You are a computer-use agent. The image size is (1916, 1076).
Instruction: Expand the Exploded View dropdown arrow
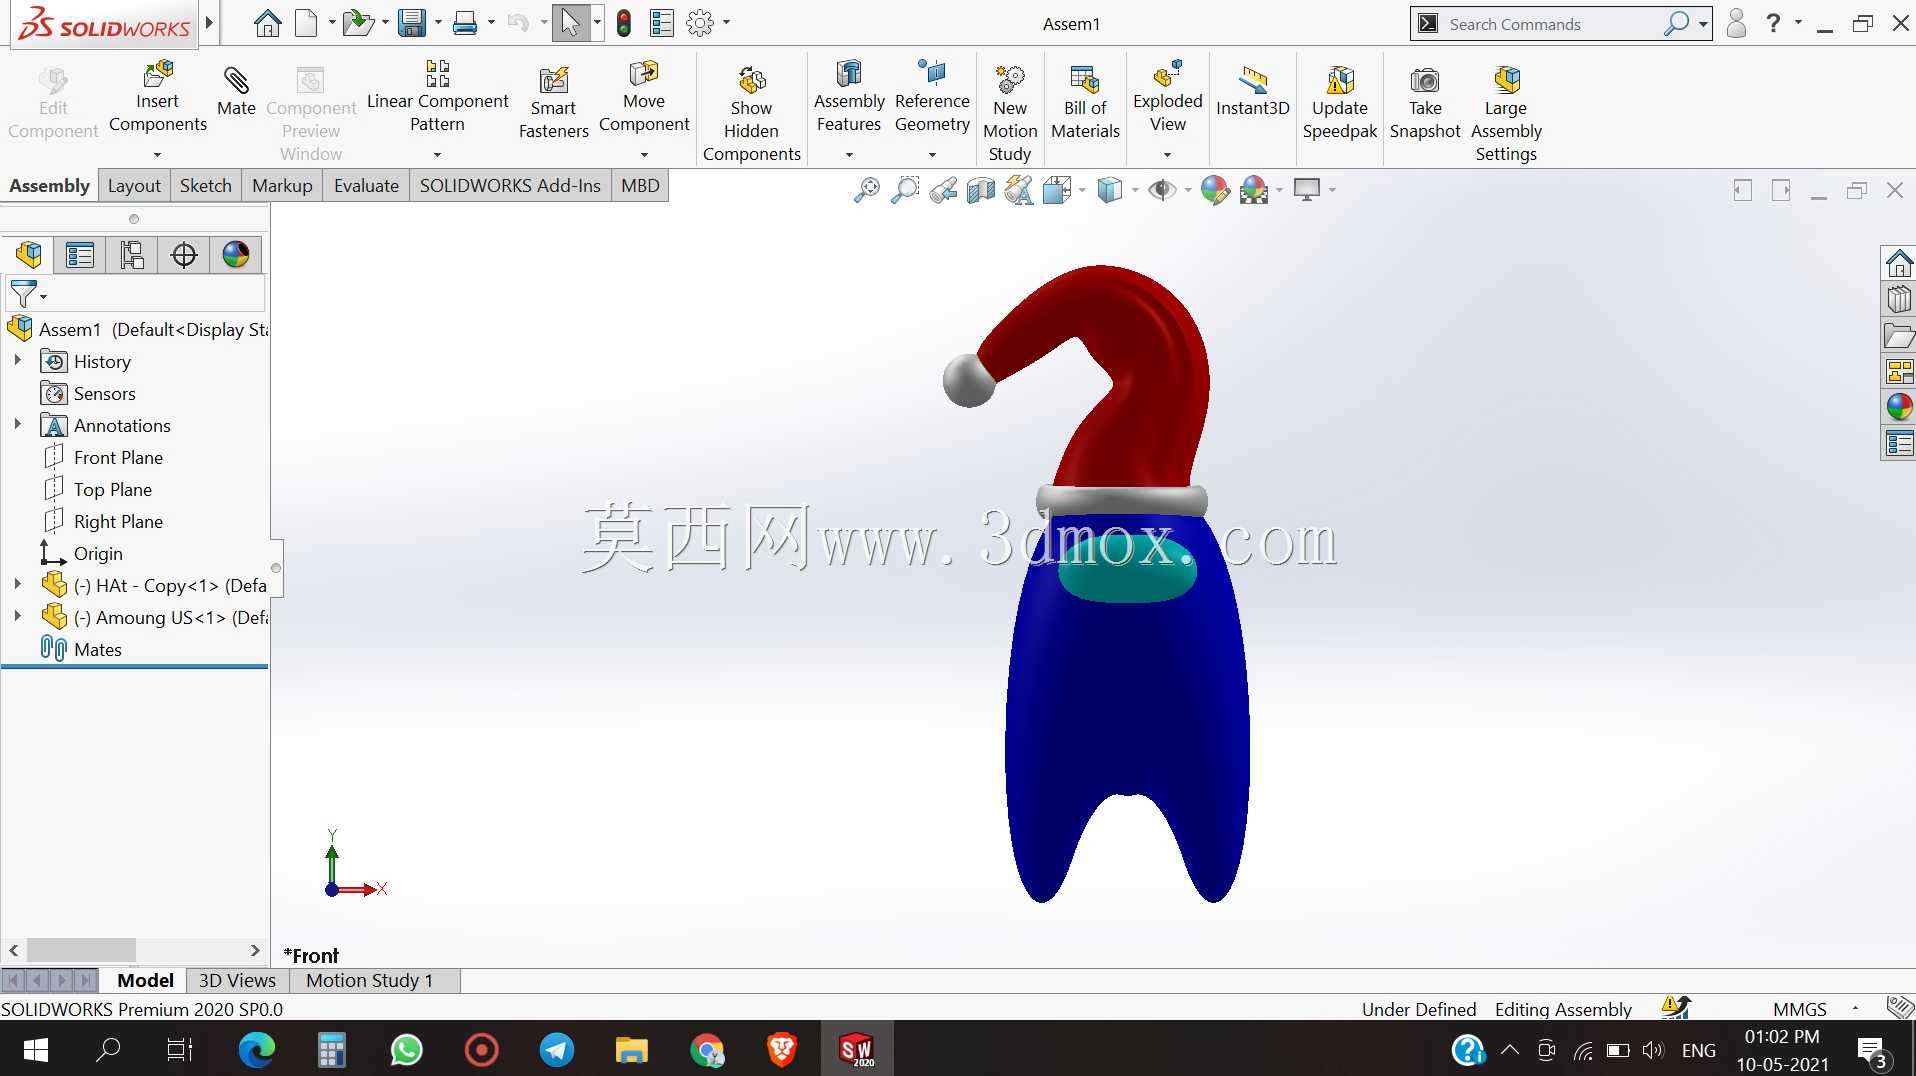(x=1167, y=155)
